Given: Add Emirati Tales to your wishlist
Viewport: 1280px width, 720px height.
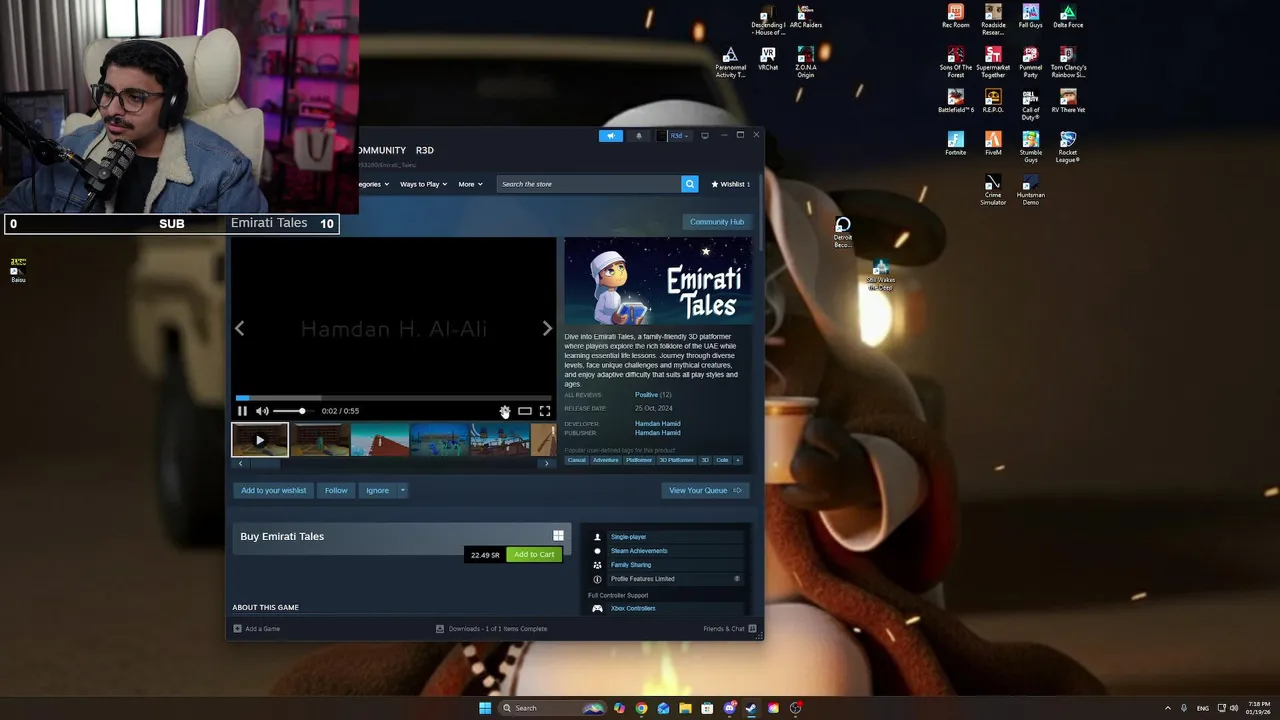Looking at the screenshot, I should point(274,490).
